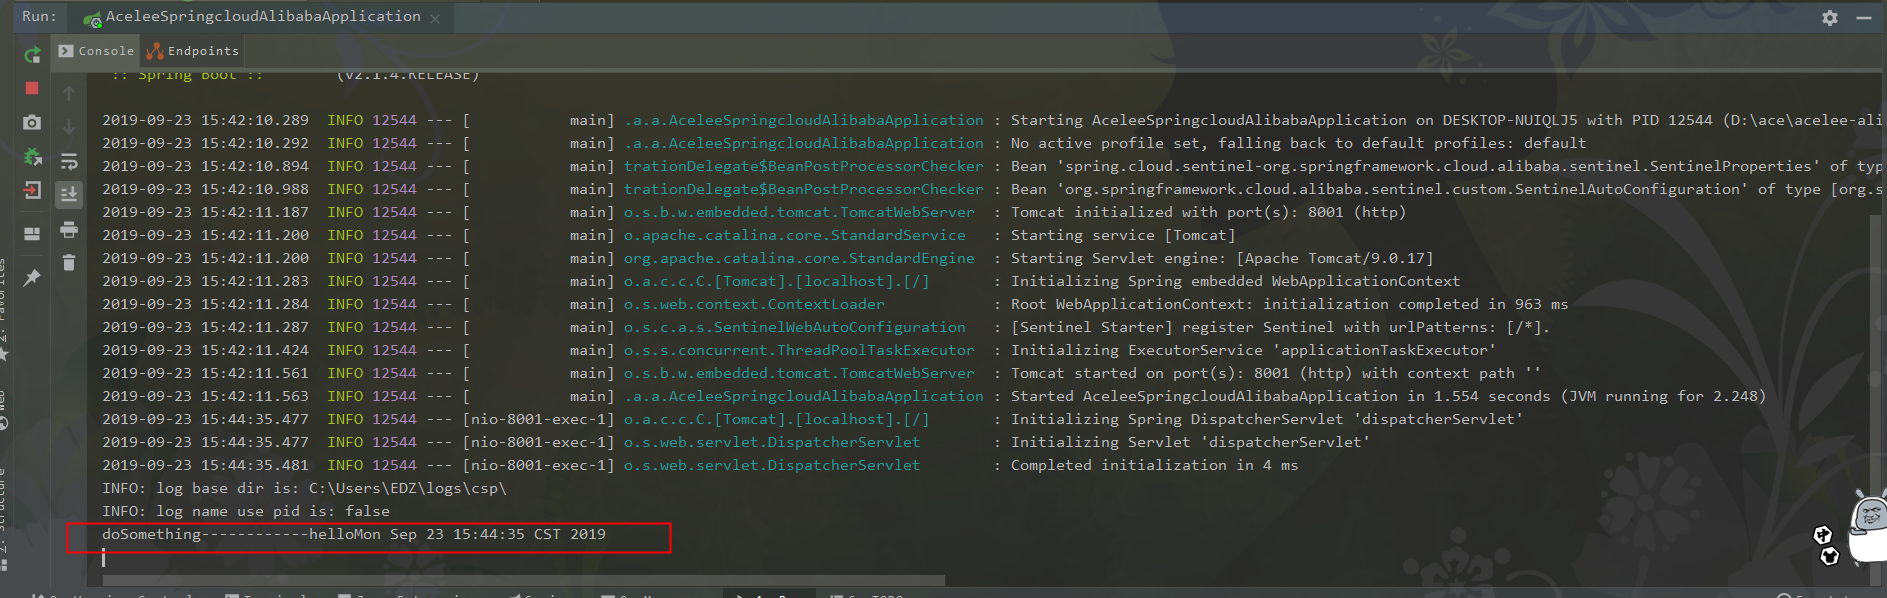Click 'INFO: log name use pid is: false'
This screenshot has height=598, width=1887.
(x=246, y=511)
